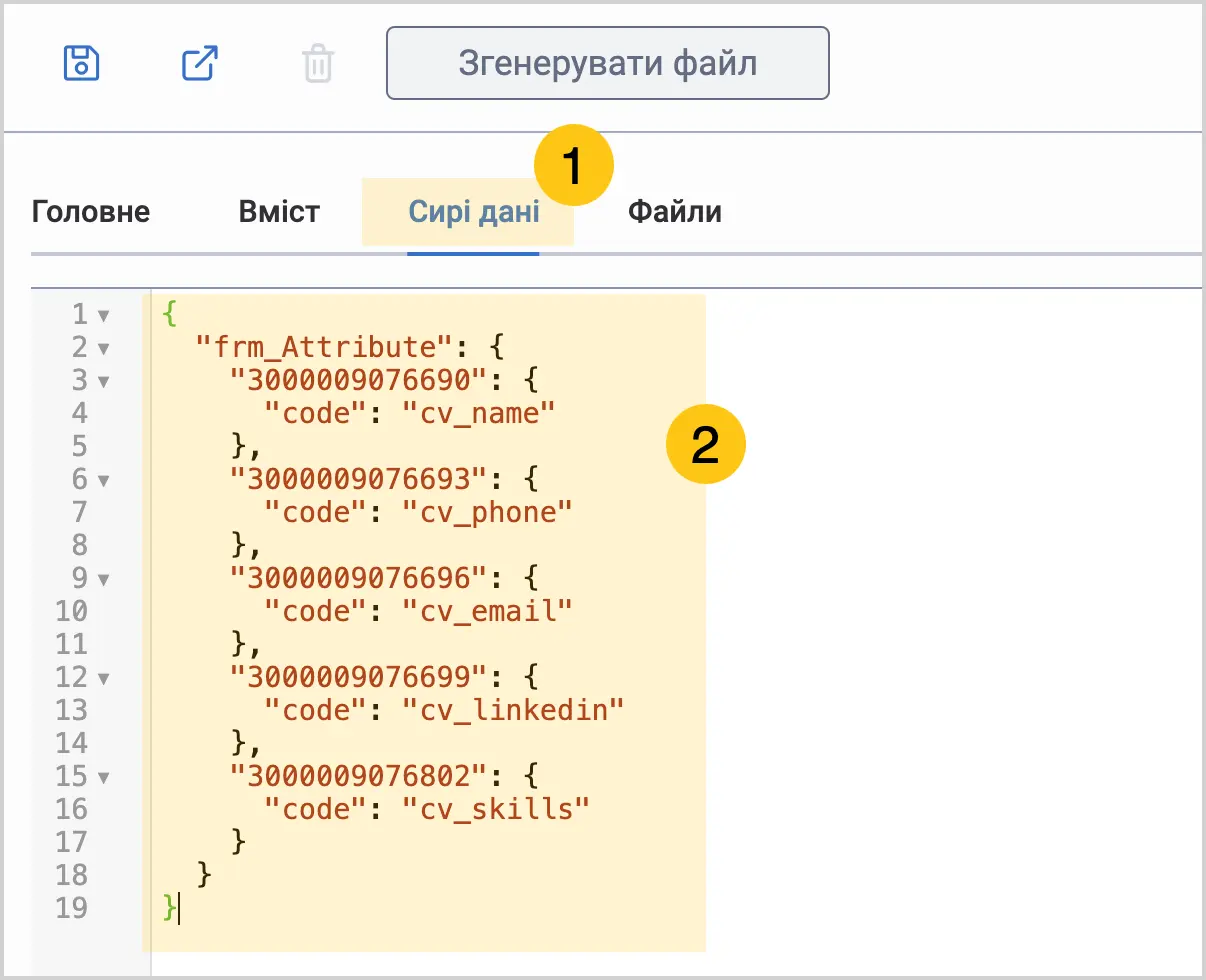Open record in new window icon

200,63
